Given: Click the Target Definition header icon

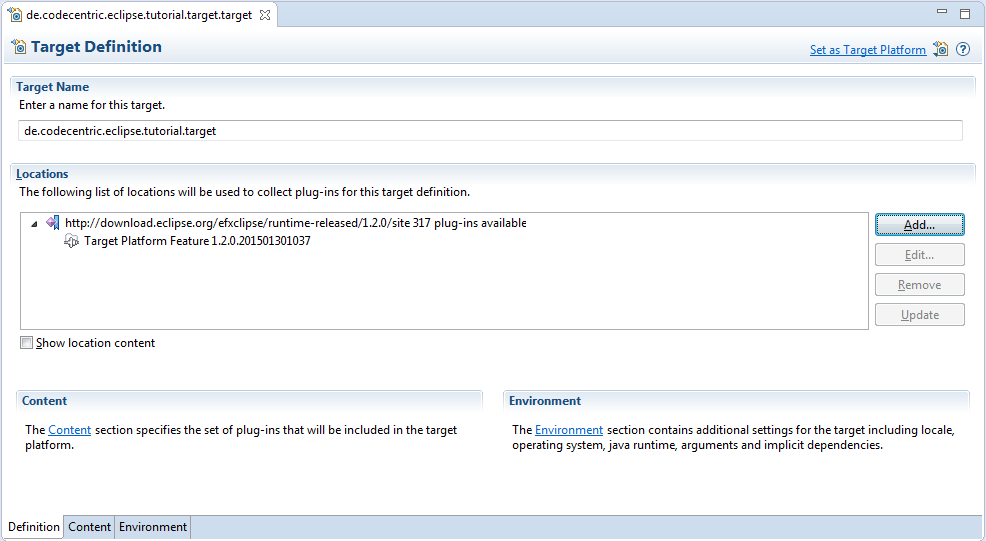Looking at the screenshot, I should (x=18, y=47).
